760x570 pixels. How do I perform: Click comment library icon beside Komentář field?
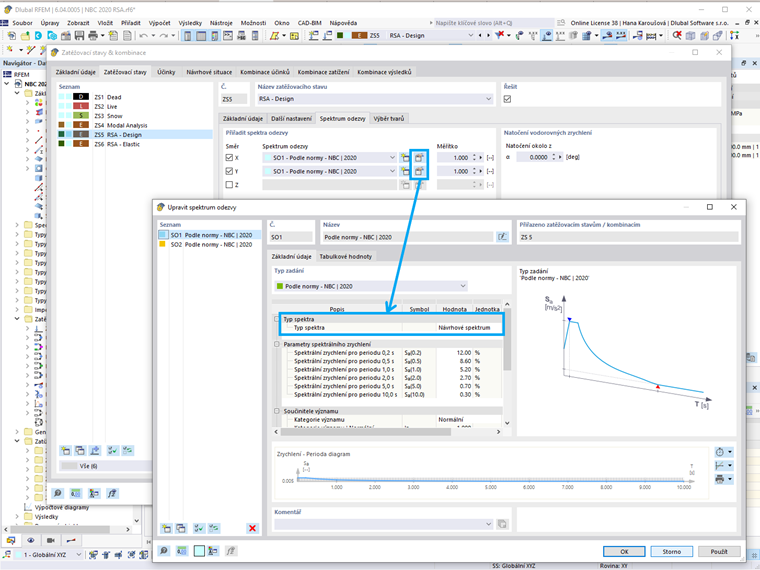[x=503, y=524]
